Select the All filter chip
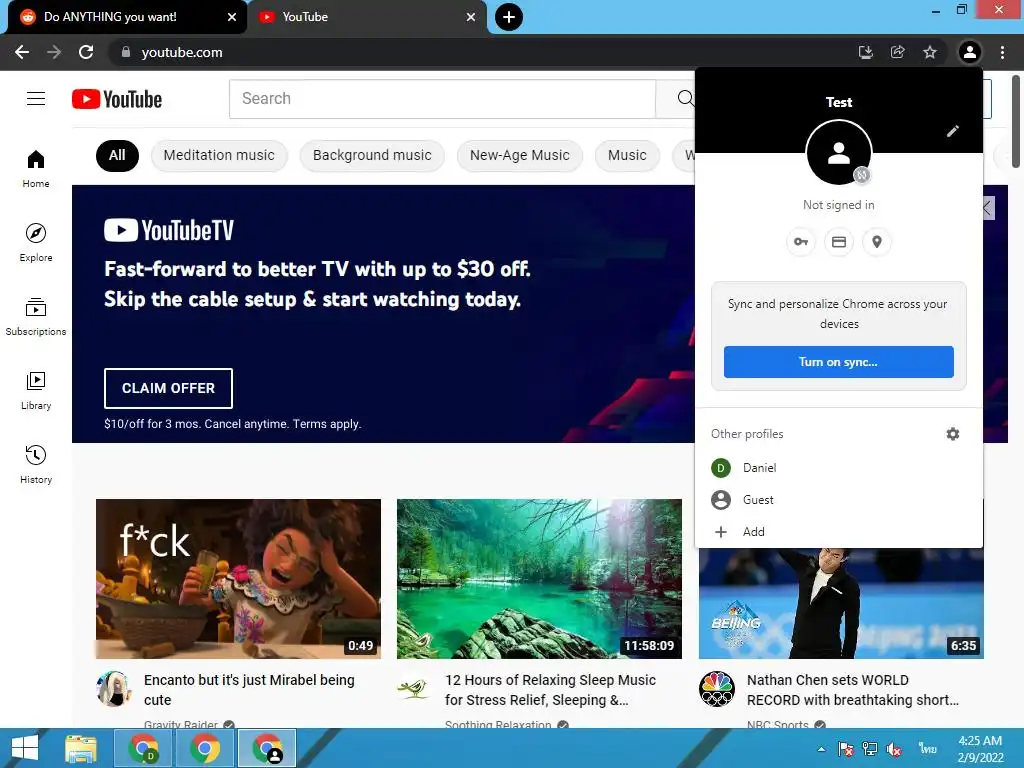1024x768 pixels. [118, 155]
